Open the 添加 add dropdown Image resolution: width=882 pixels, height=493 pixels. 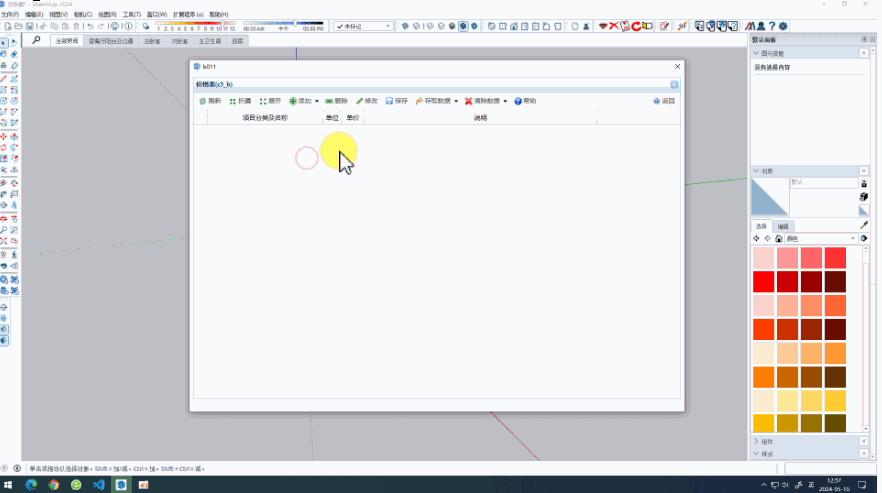(304, 101)
